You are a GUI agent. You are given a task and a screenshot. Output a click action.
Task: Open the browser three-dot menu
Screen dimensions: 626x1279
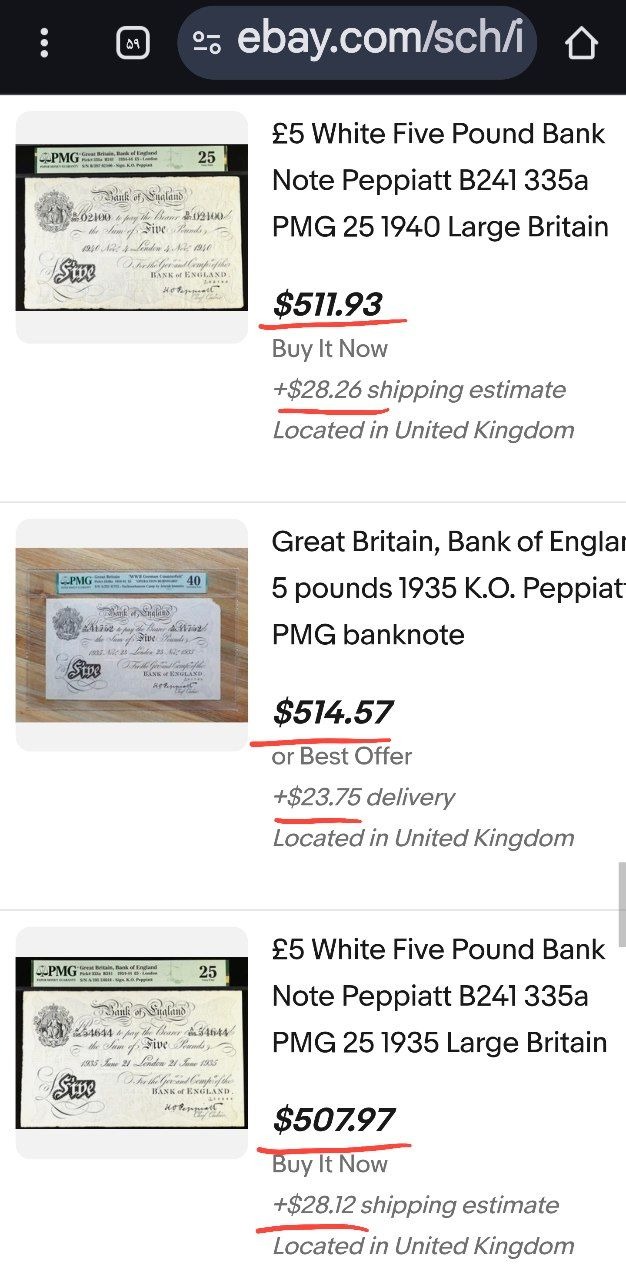(x=44, y=43)
